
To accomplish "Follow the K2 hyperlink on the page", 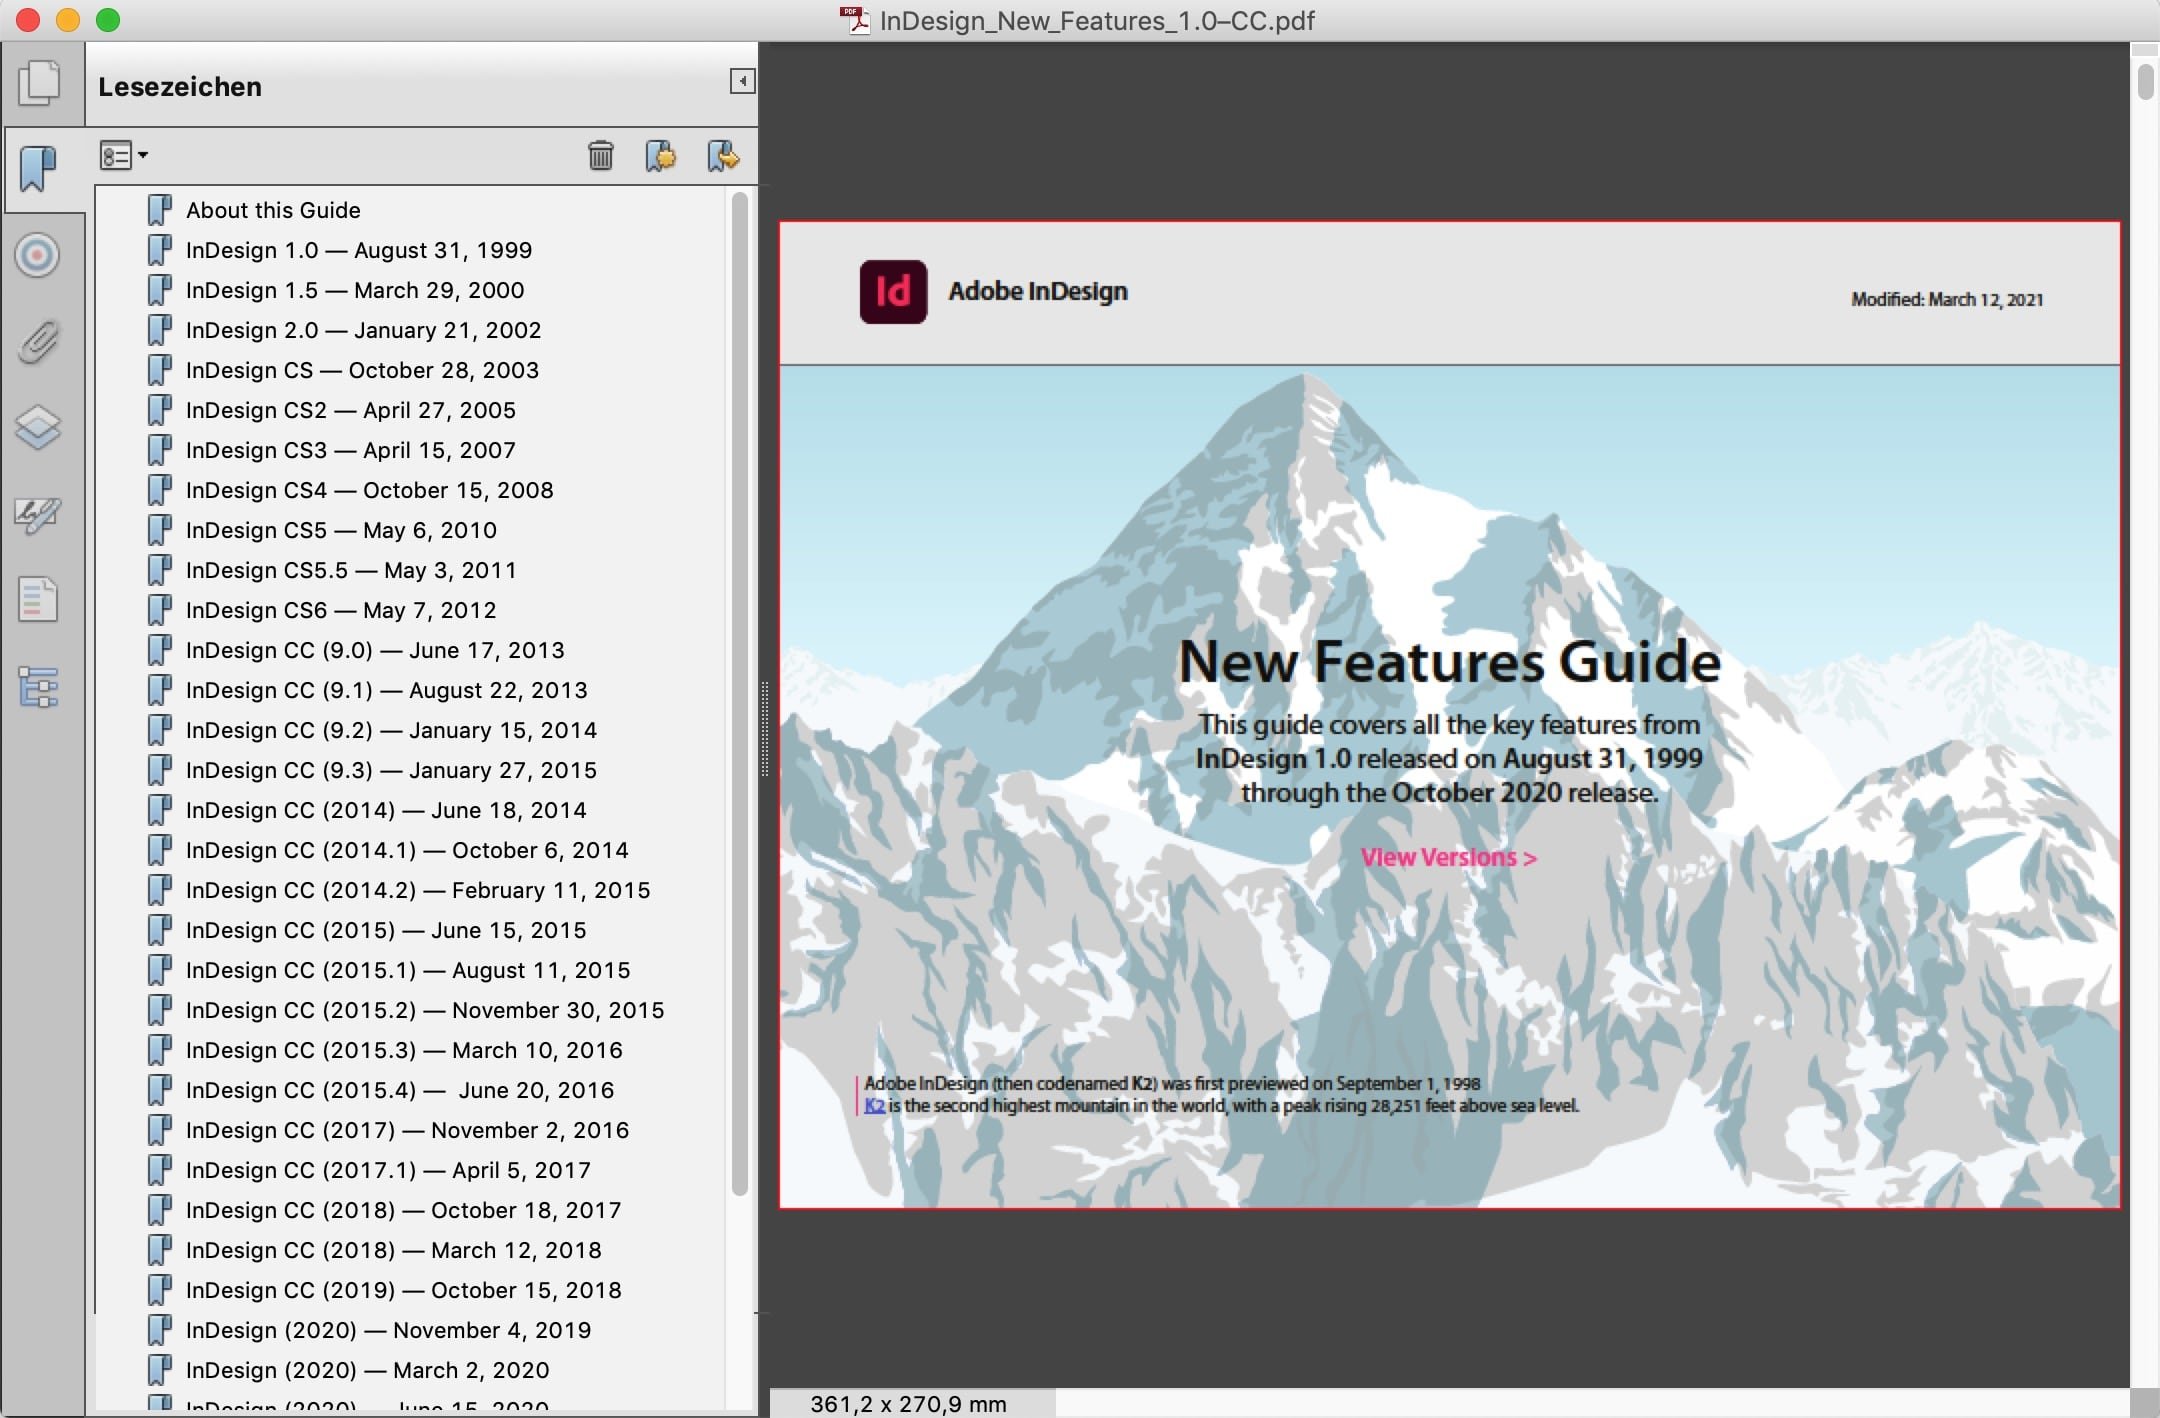I will (874, 1105).
